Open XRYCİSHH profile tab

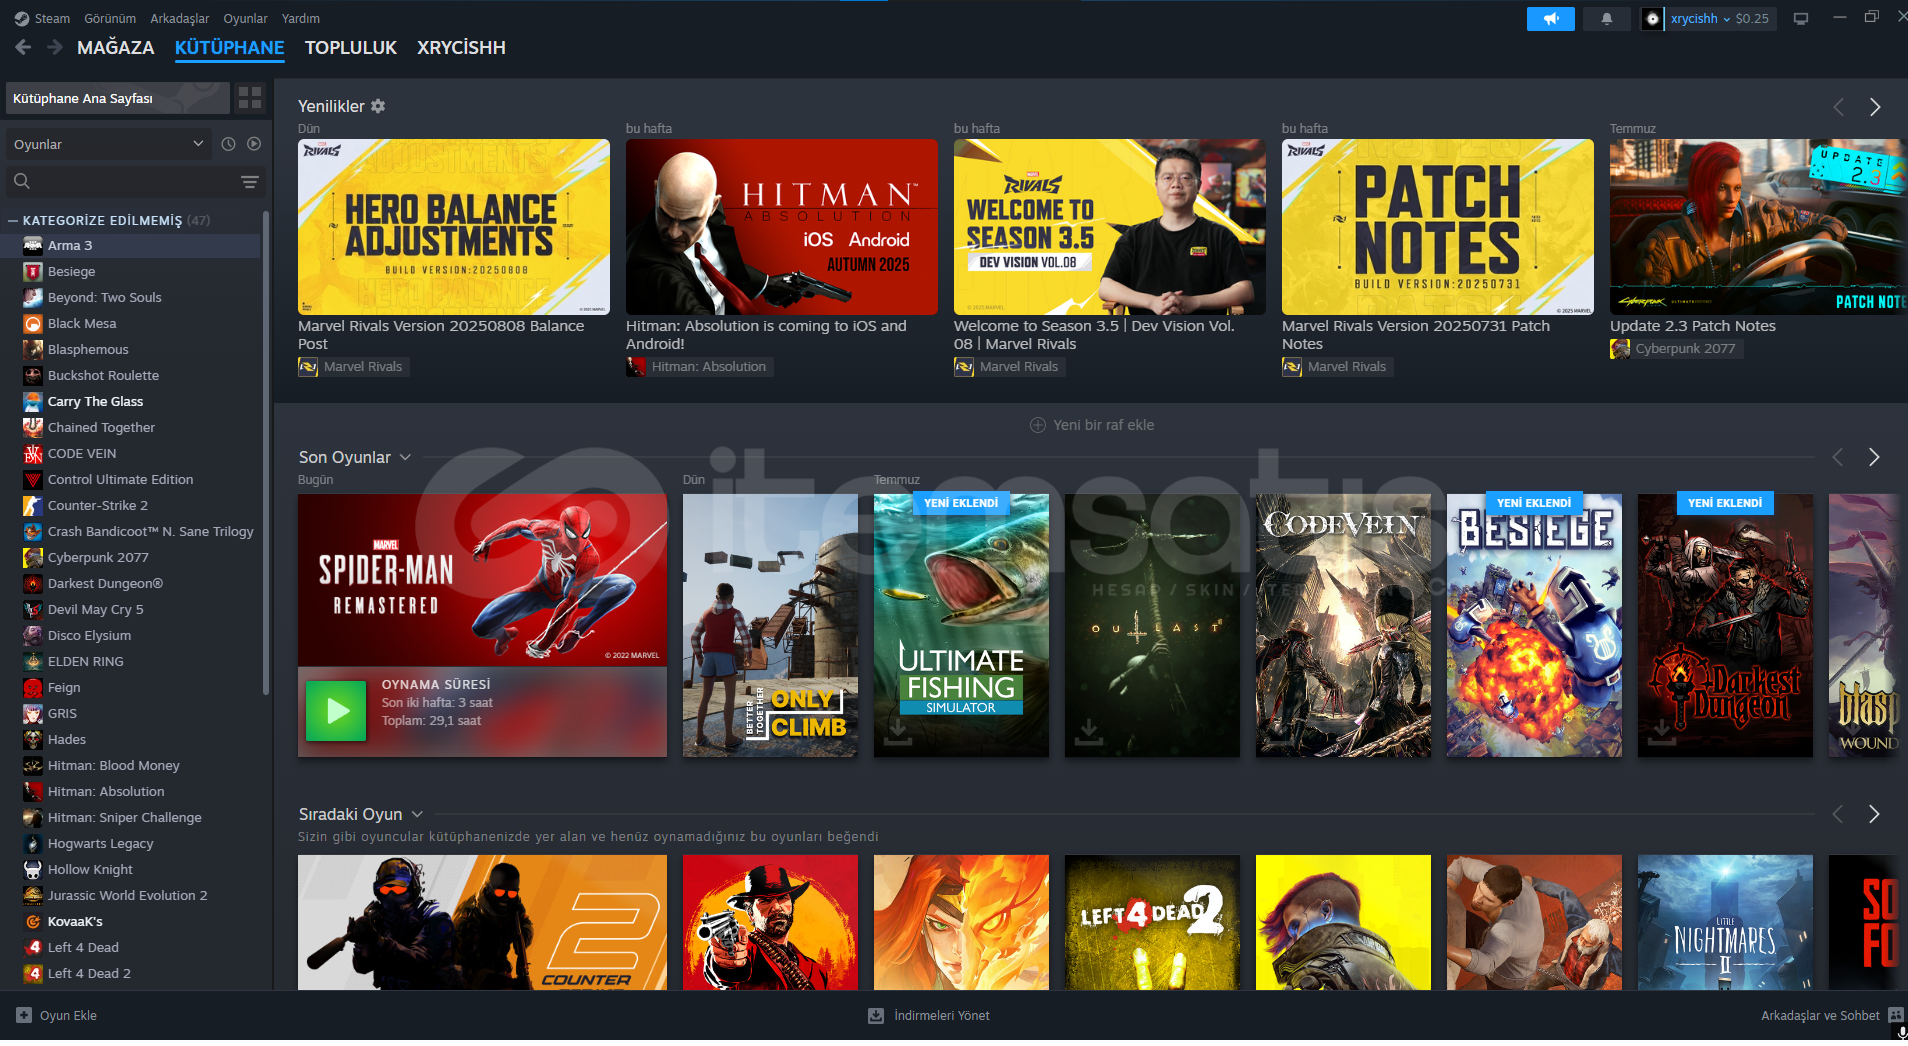[x=461, y=47]
